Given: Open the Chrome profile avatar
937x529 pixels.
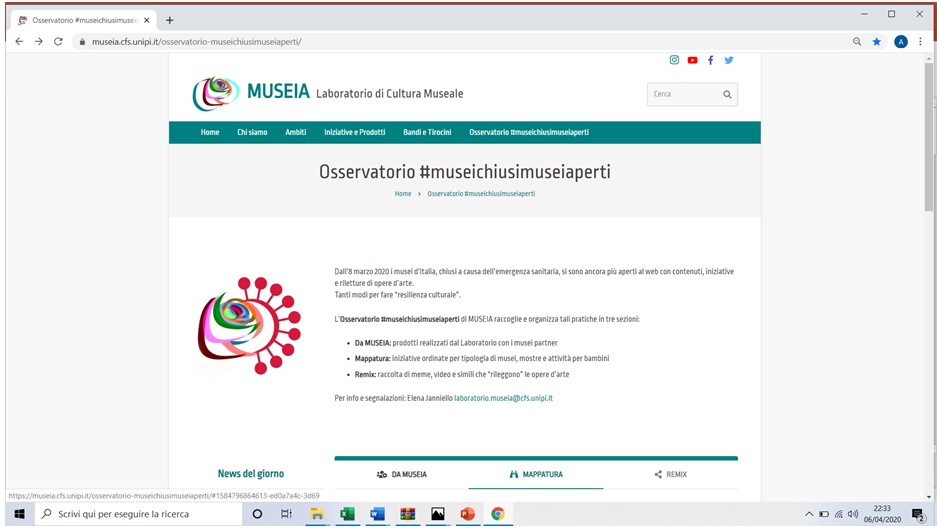Looking at the screenshot, I should [901, 41].
